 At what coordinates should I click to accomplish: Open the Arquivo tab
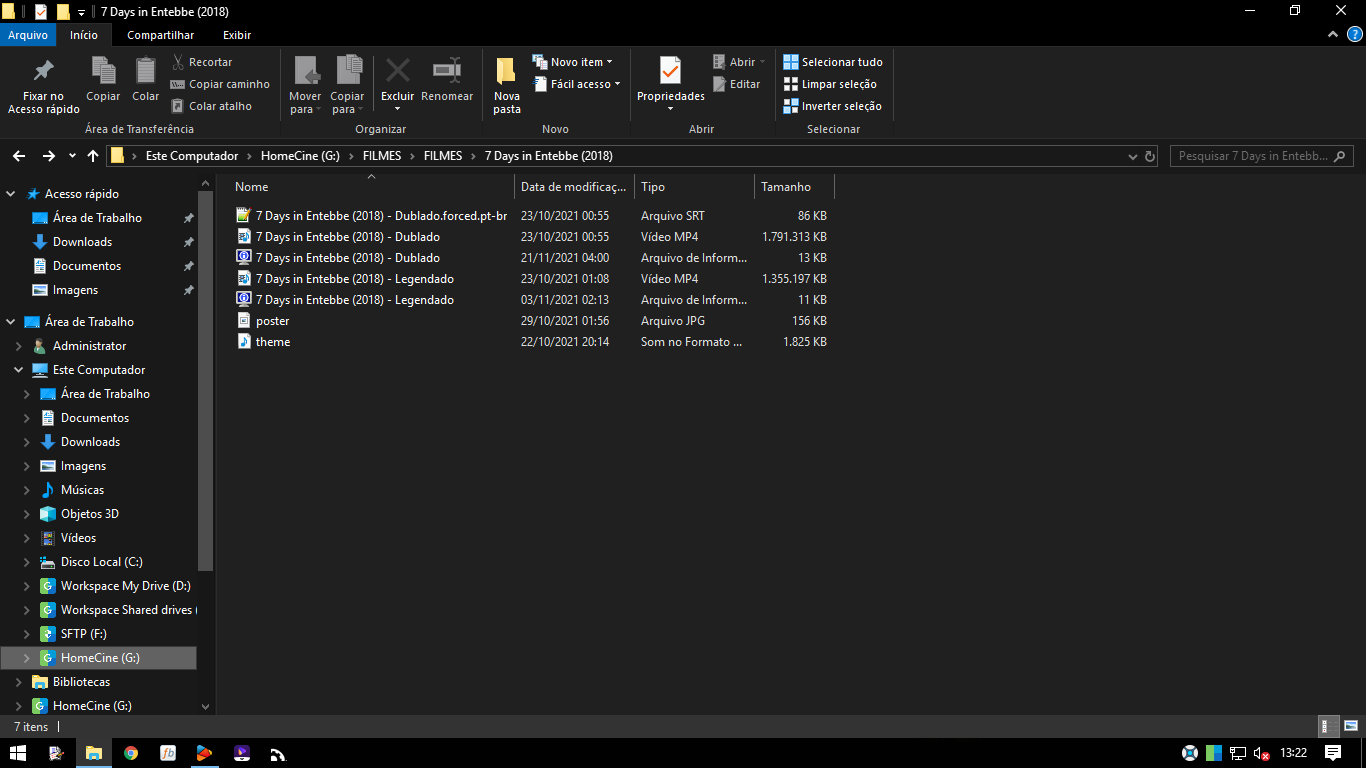(28, 35)
